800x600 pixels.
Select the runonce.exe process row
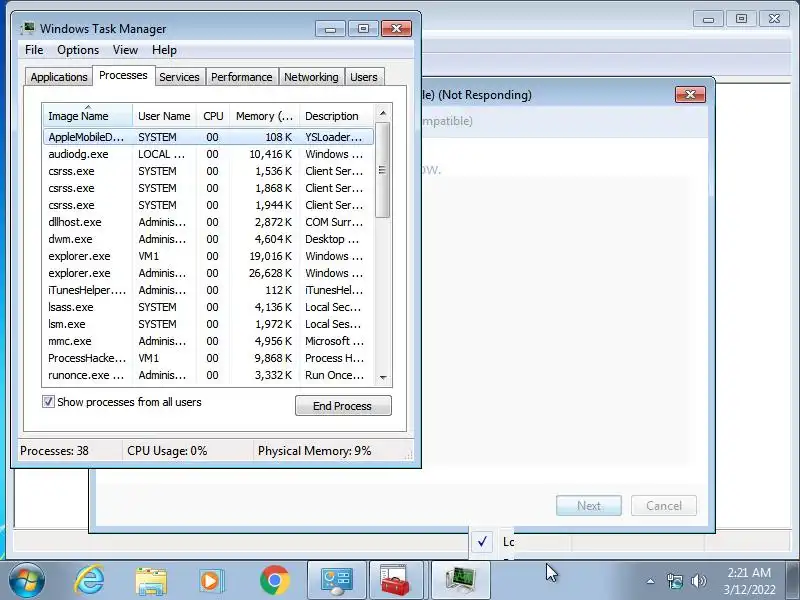(x=209, y=375)
